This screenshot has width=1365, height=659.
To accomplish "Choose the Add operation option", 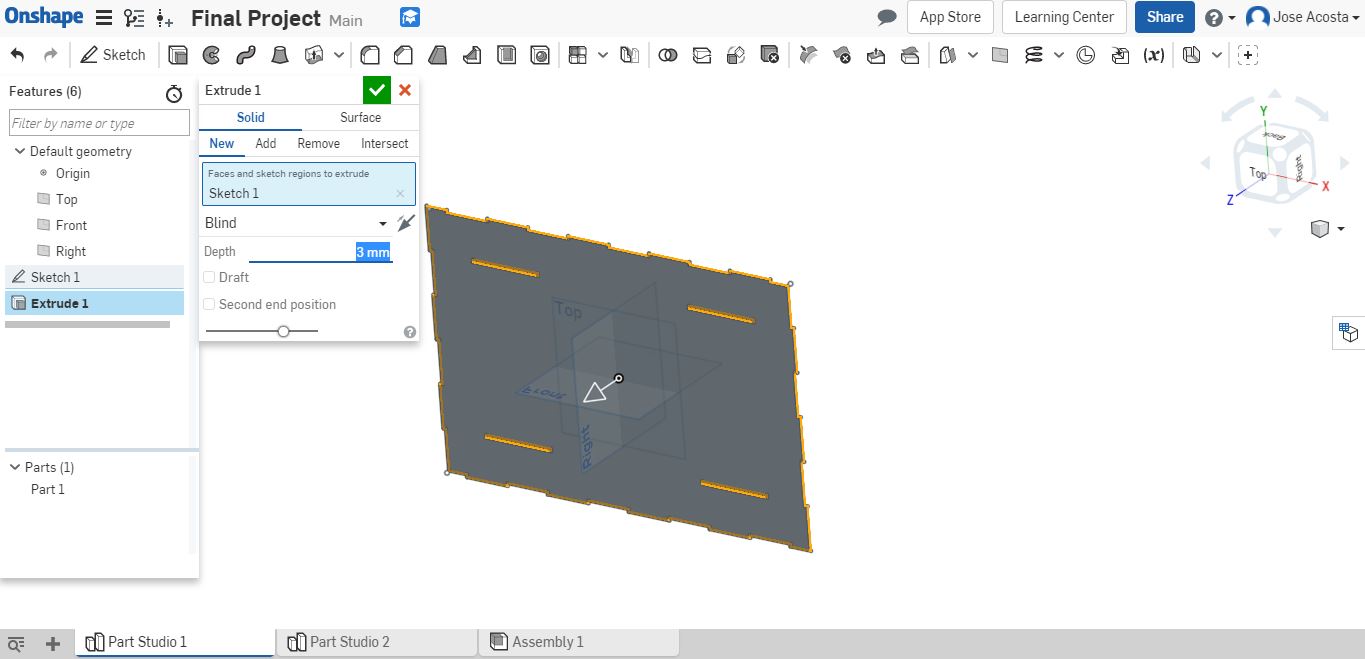I will coord(265,143).
